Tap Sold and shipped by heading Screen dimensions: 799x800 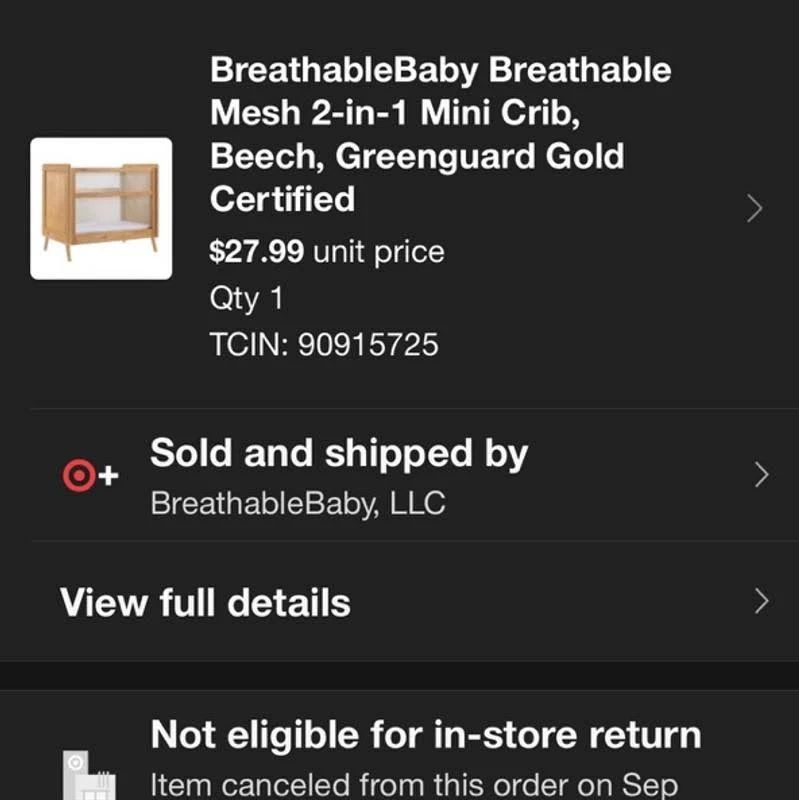pos(339,454)
